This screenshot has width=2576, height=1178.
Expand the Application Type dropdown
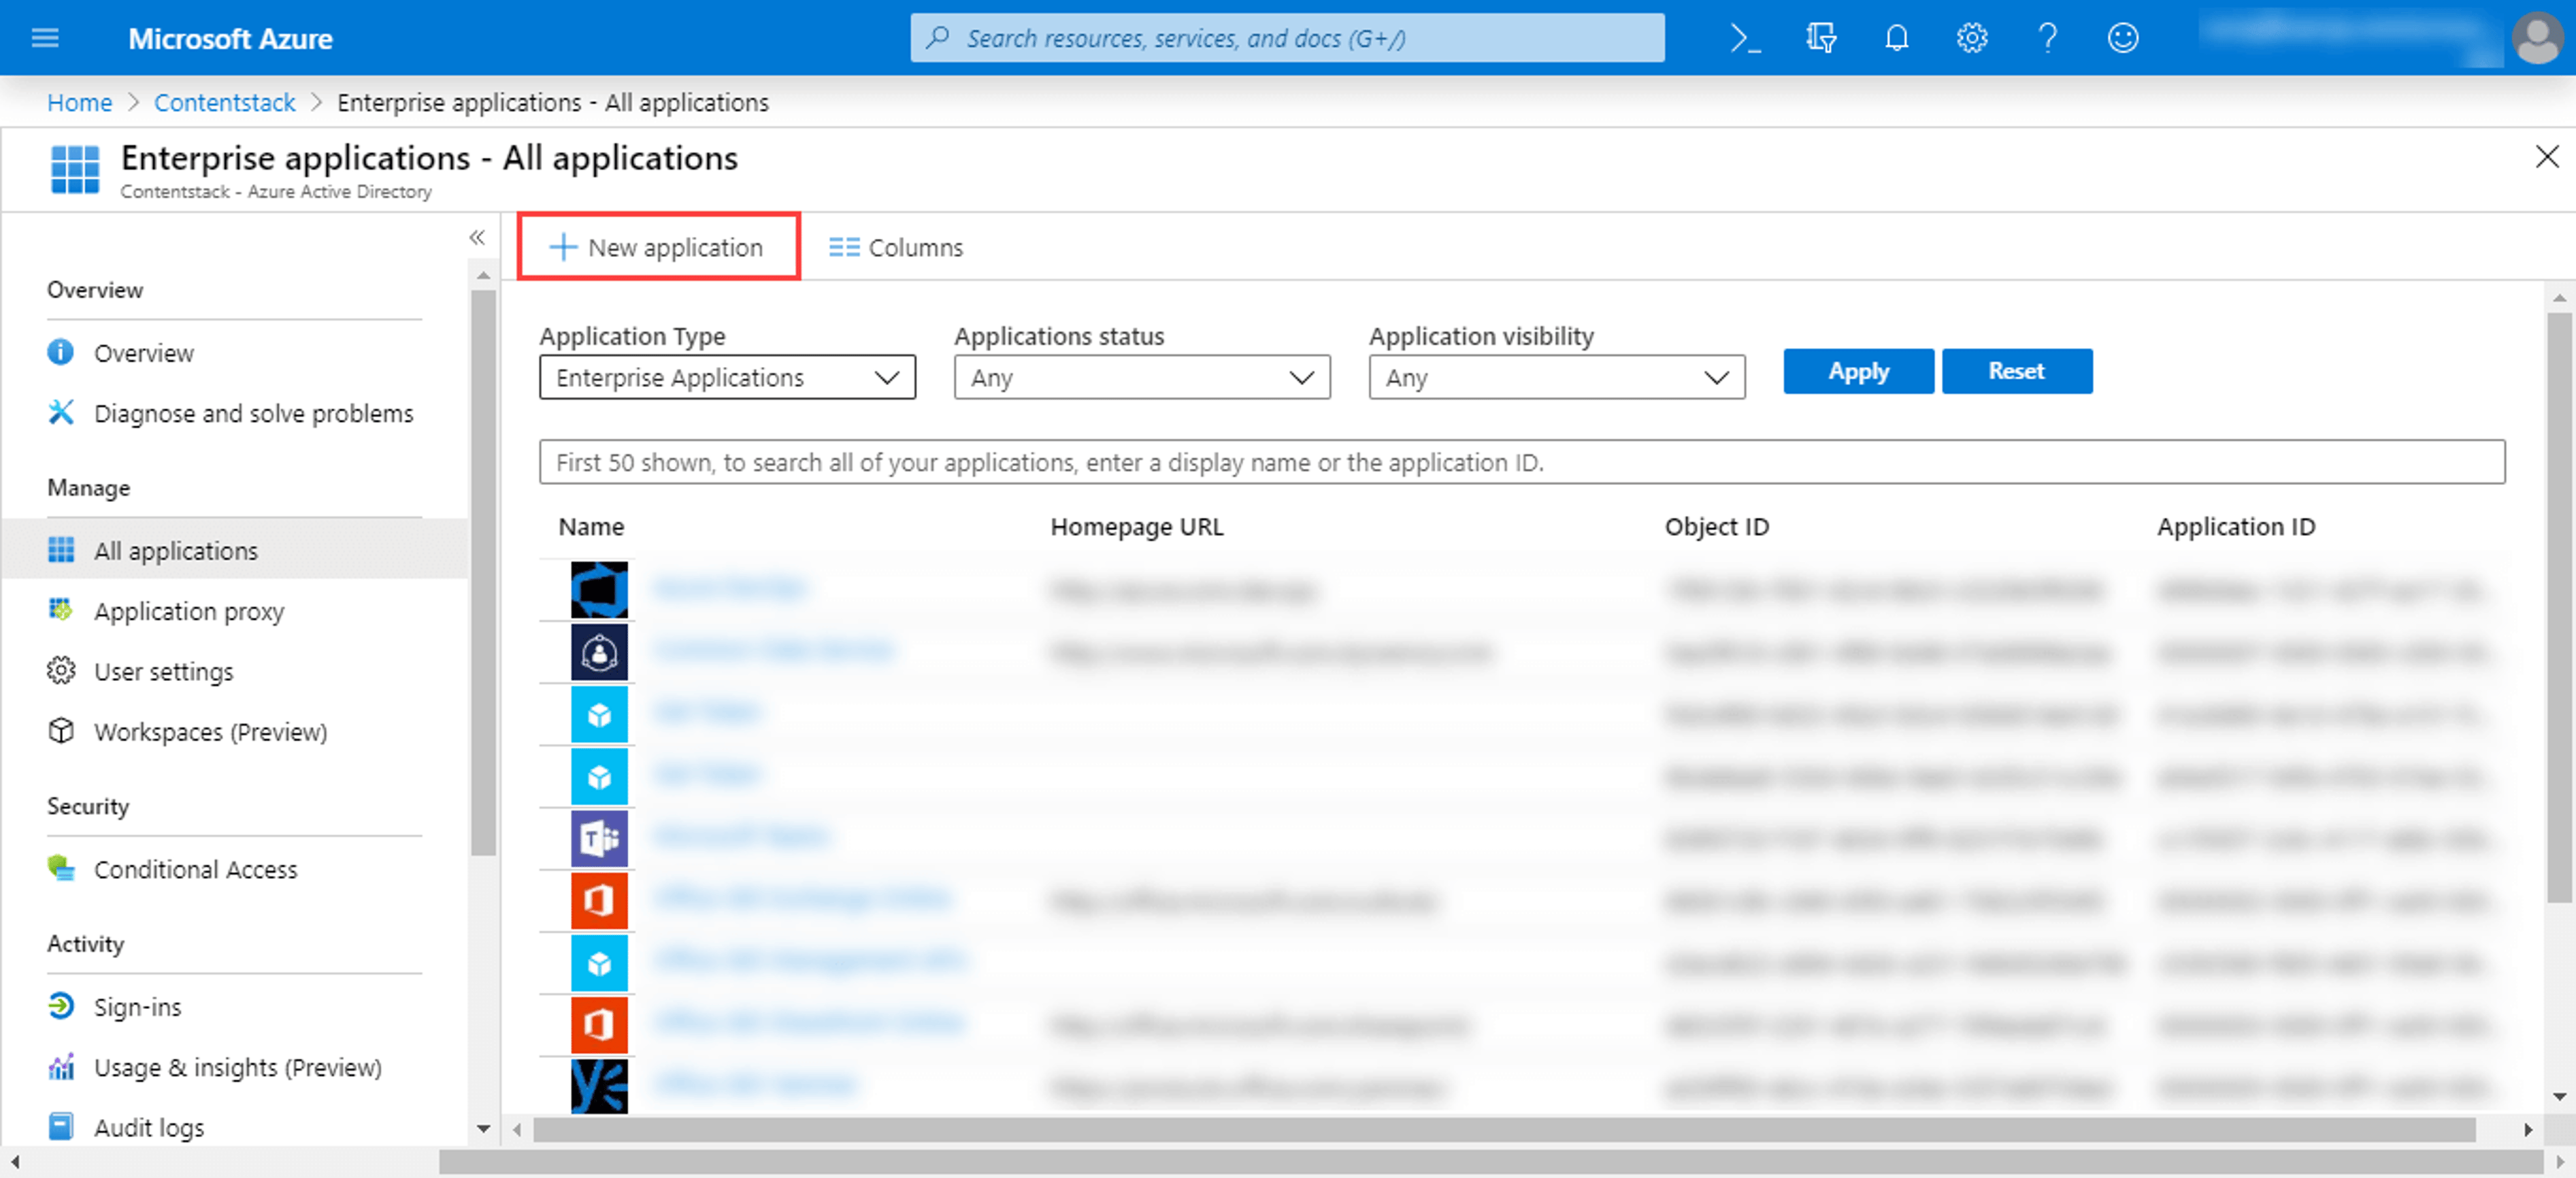(727, 377)
